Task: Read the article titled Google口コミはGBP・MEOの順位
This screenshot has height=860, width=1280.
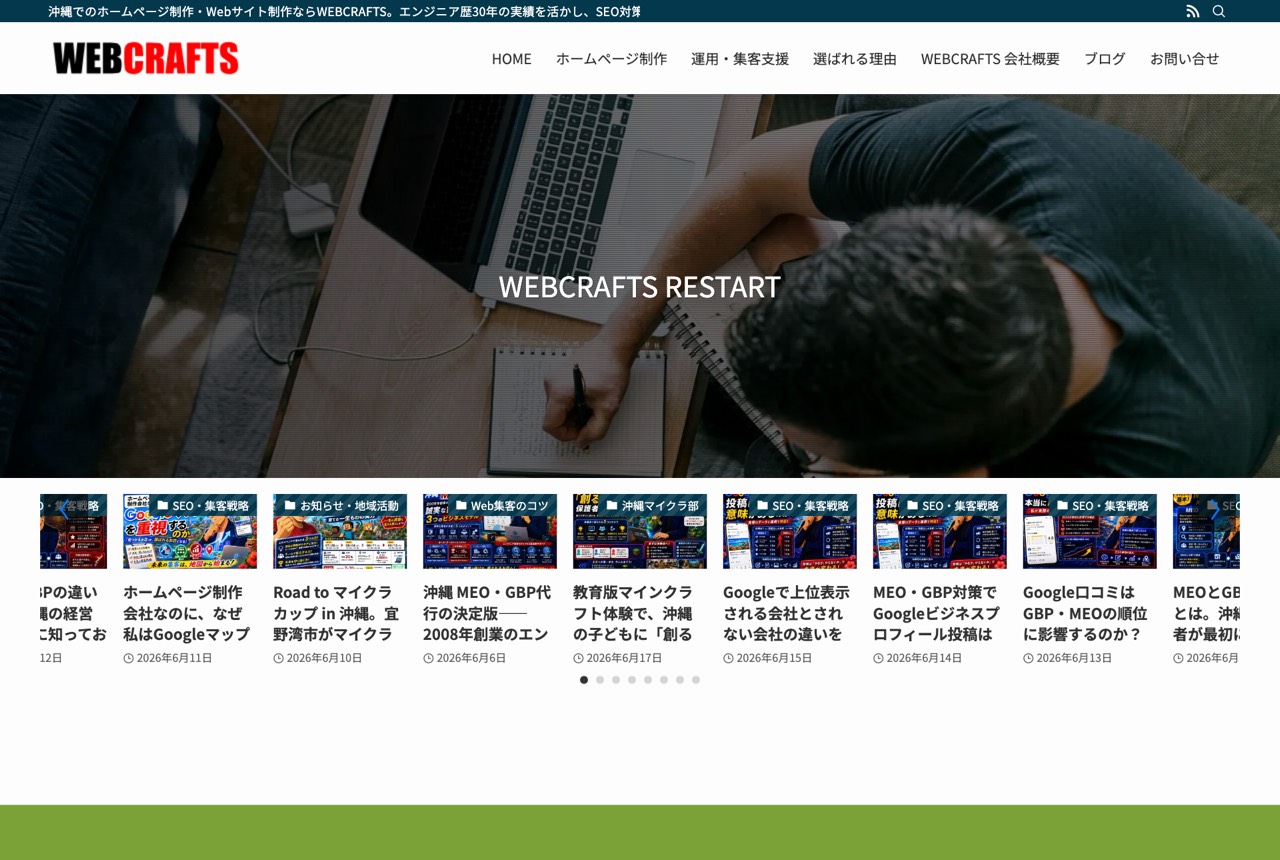Action: click(x=1086, y=613)
